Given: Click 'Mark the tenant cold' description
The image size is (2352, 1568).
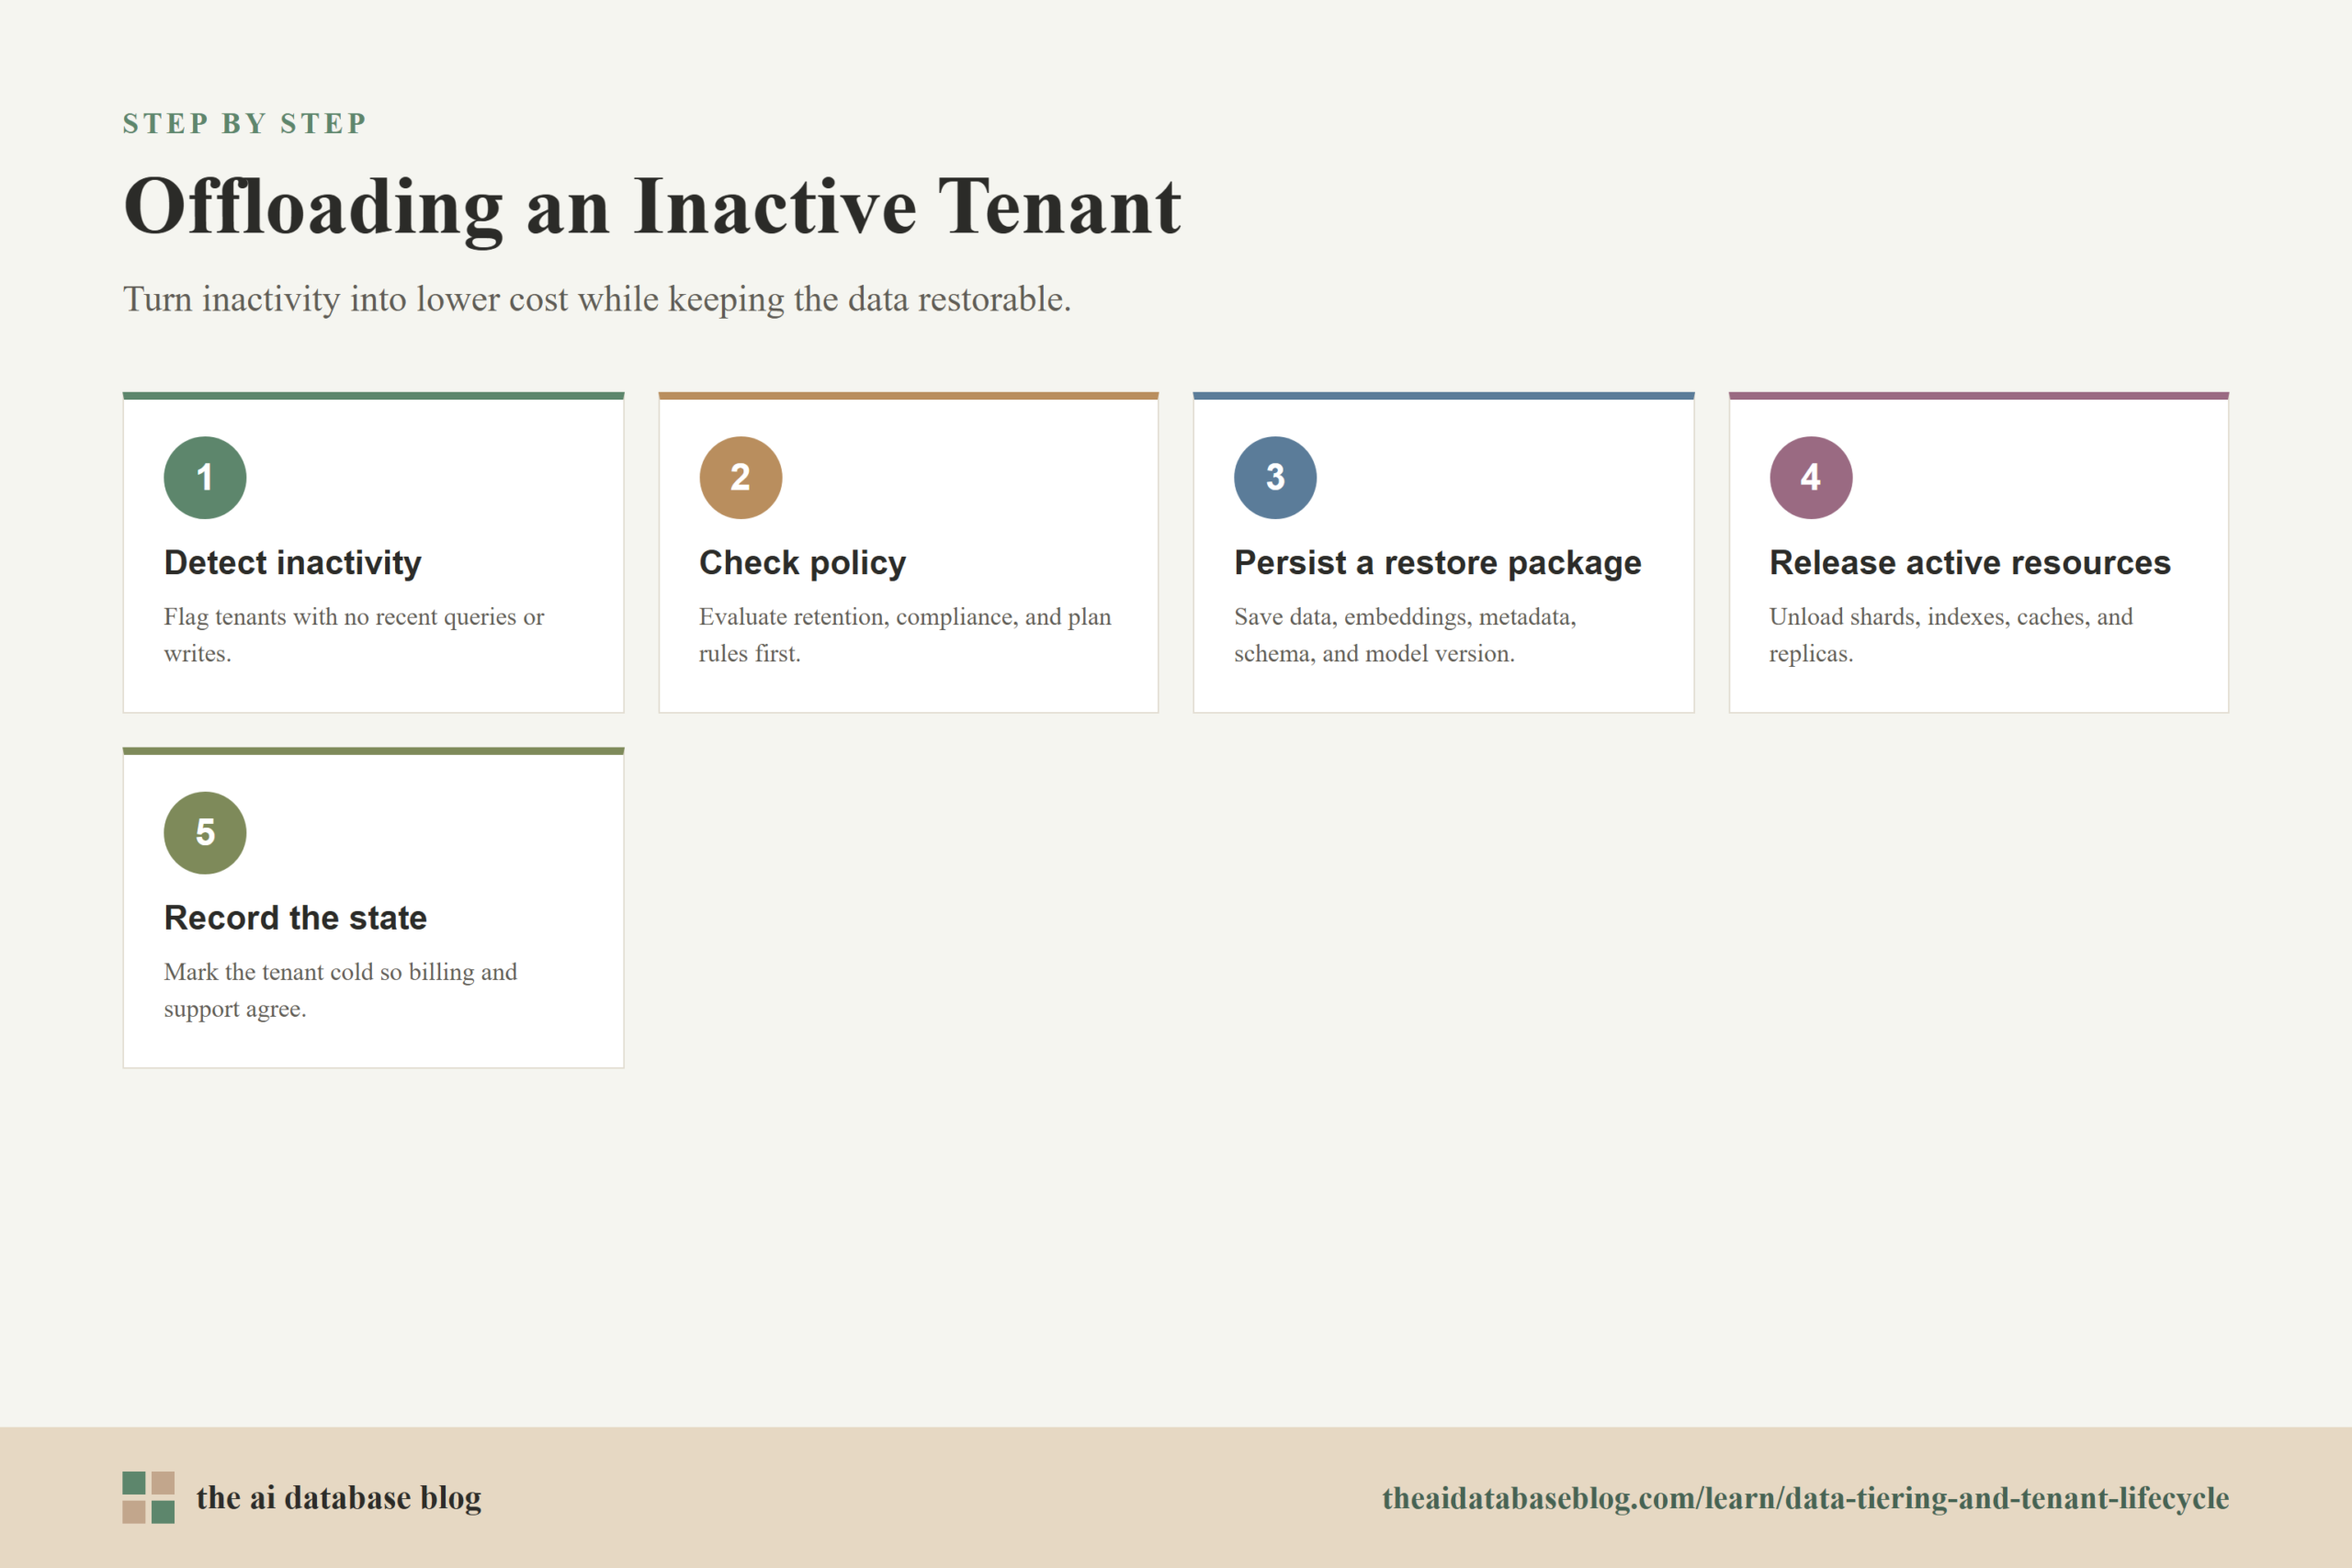Looking at the screenshot, I should point(341,990).
